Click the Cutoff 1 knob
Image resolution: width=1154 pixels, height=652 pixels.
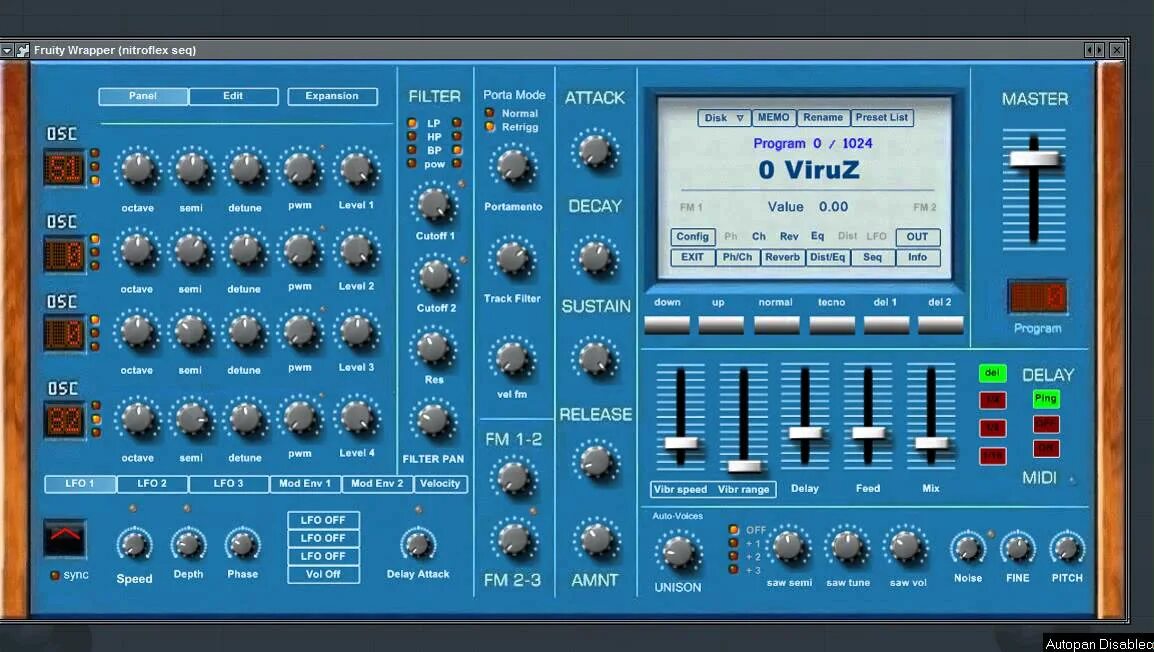pyautogui.click(x=433, y=204)
